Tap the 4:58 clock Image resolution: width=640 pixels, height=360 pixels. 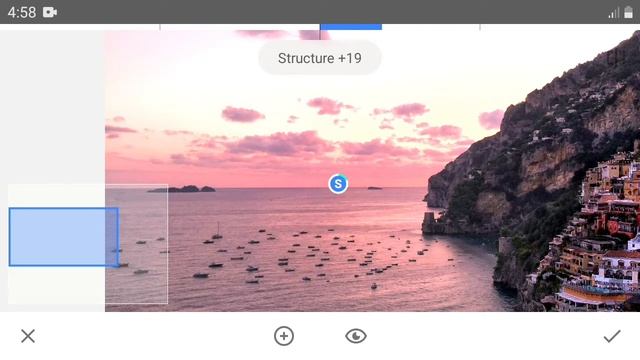coord(22,12)
